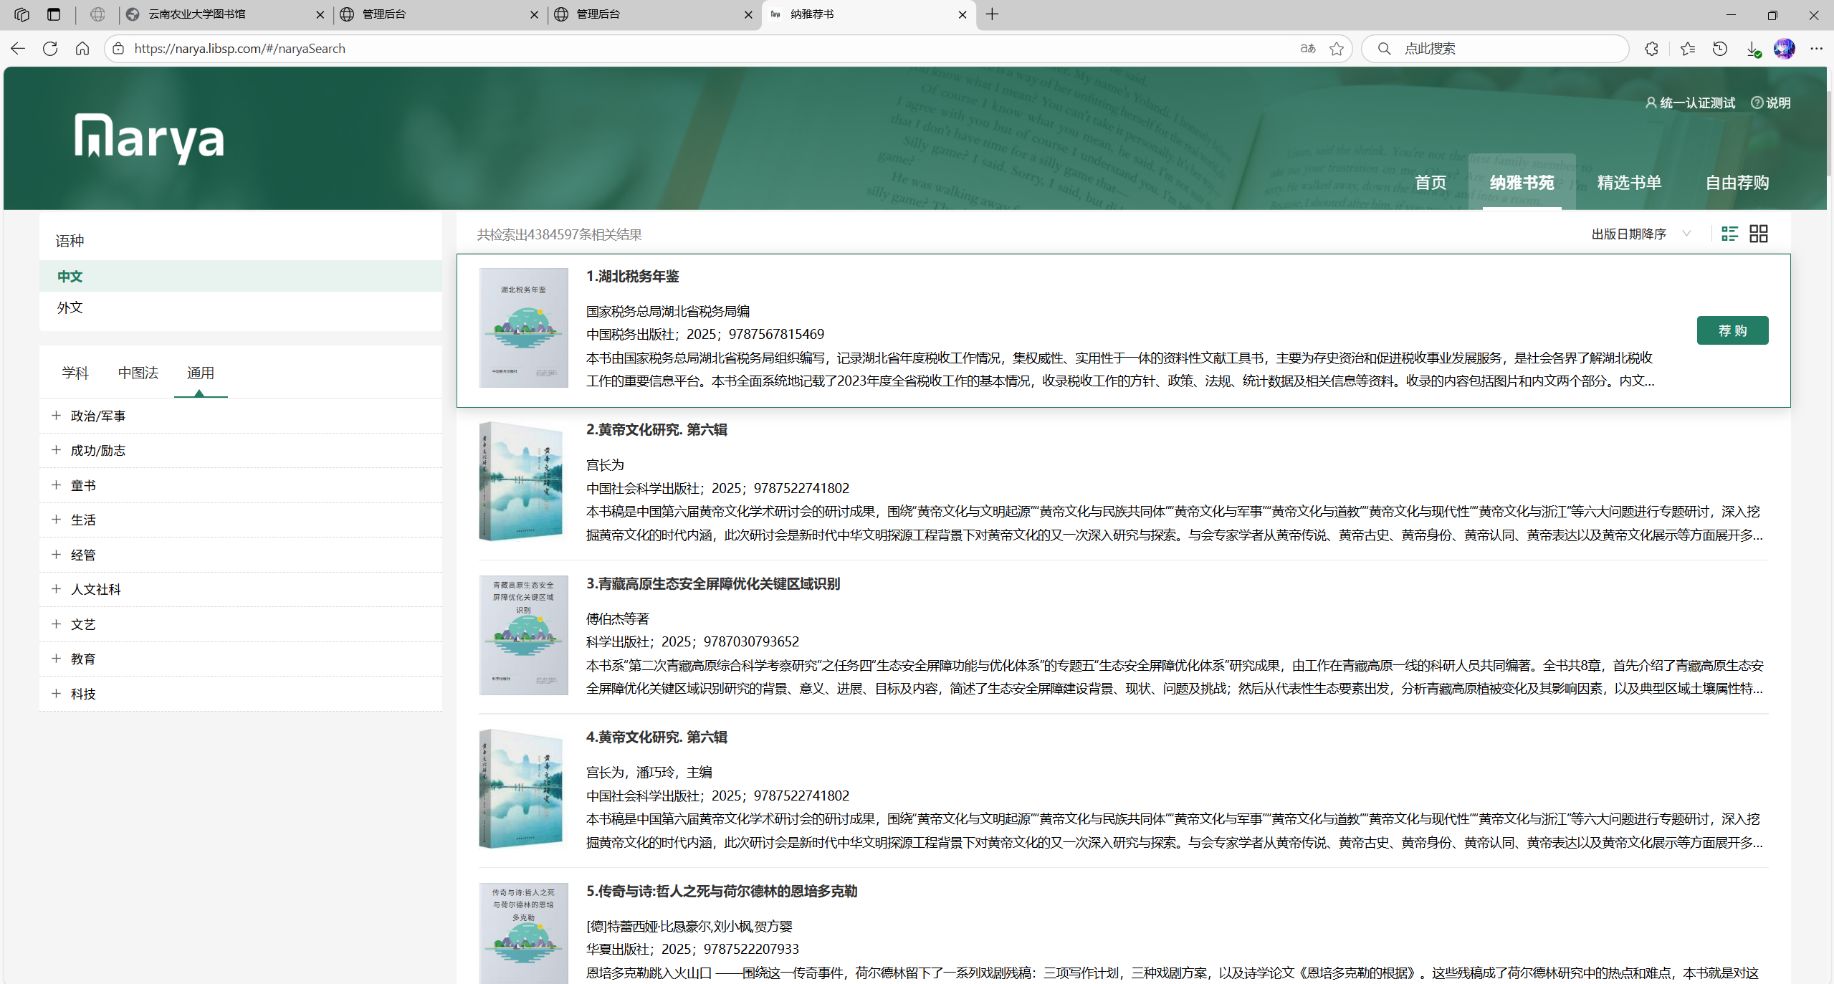This screenshot has height=984, width=1834.
Task: Select 外文 language filter
Action: click(70, 308)
